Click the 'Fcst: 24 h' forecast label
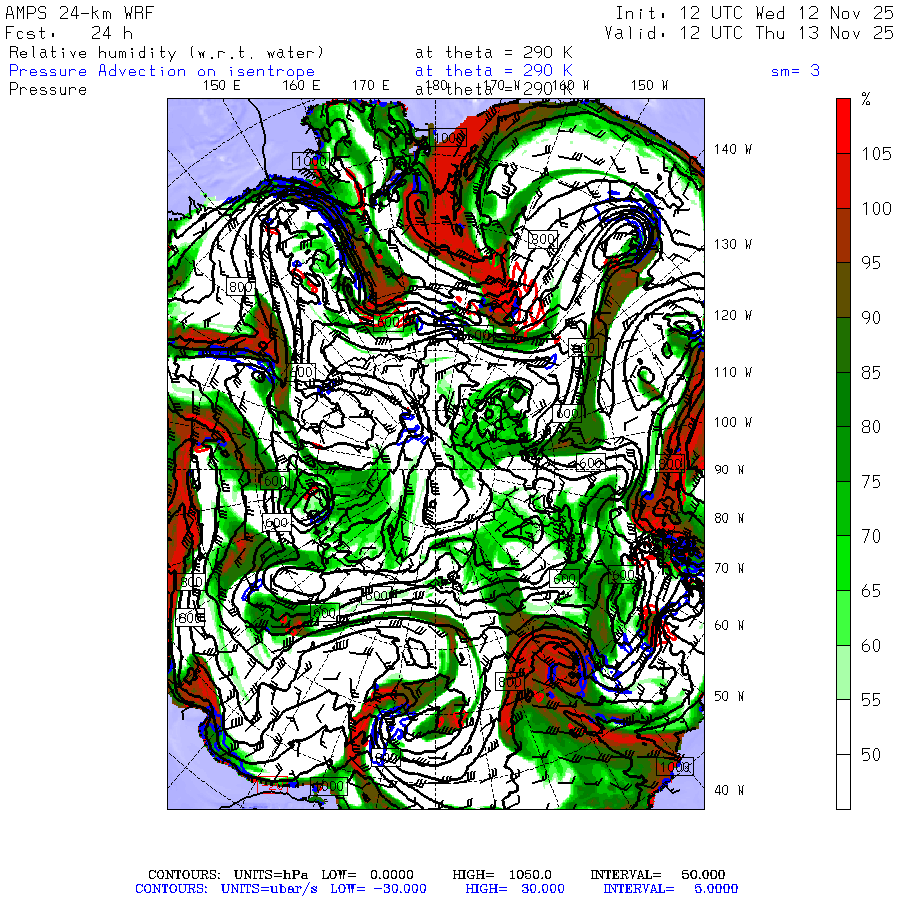Image resolution: width=900 pixels, height=900 pixels. [x=69, y=33]
